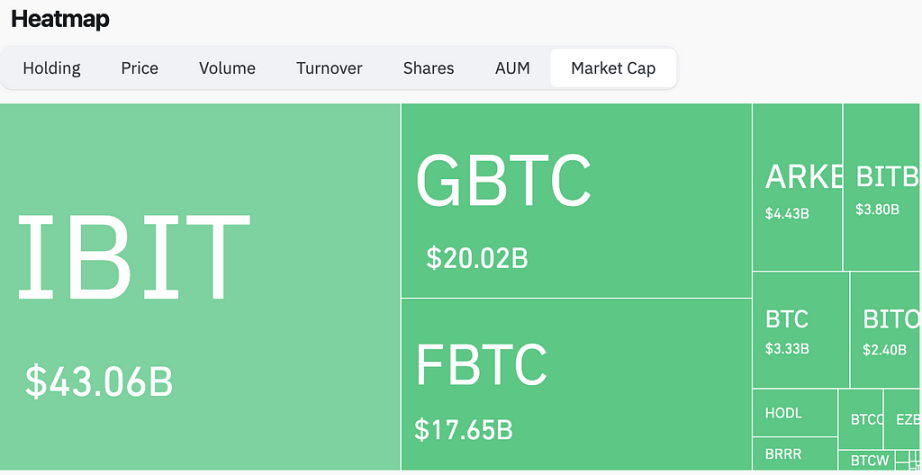This screenshot has width=922, height=475.
Task: Click the GBTC $20.02B tile
Action: pyautogui.click(x=576, y=200)
